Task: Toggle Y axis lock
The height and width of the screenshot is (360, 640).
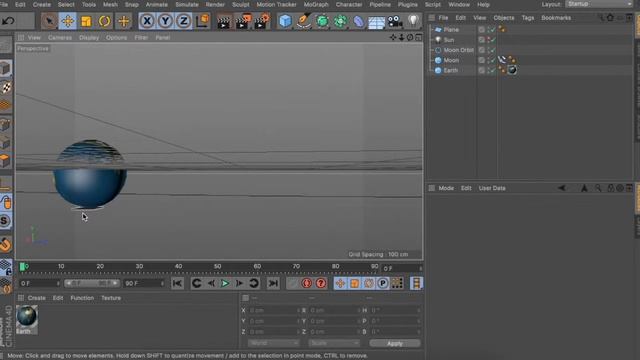Action: (x=165, y=21)
